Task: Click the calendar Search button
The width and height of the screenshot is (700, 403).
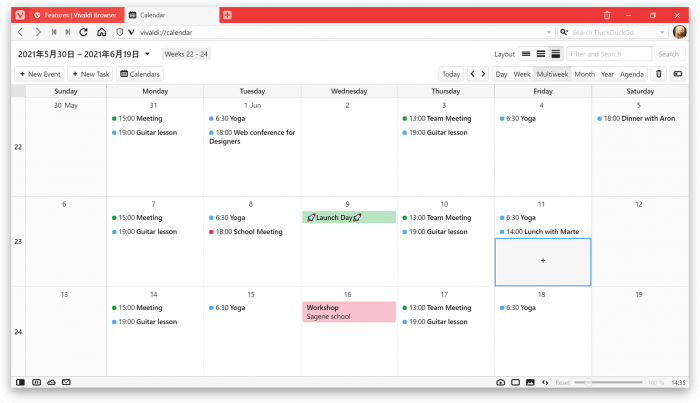Action: tap(668, 54)
